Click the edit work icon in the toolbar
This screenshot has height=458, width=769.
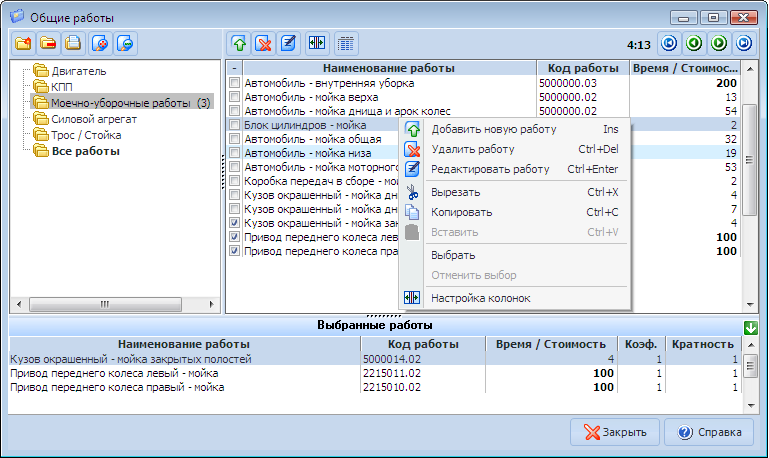[x=289, y=43]
